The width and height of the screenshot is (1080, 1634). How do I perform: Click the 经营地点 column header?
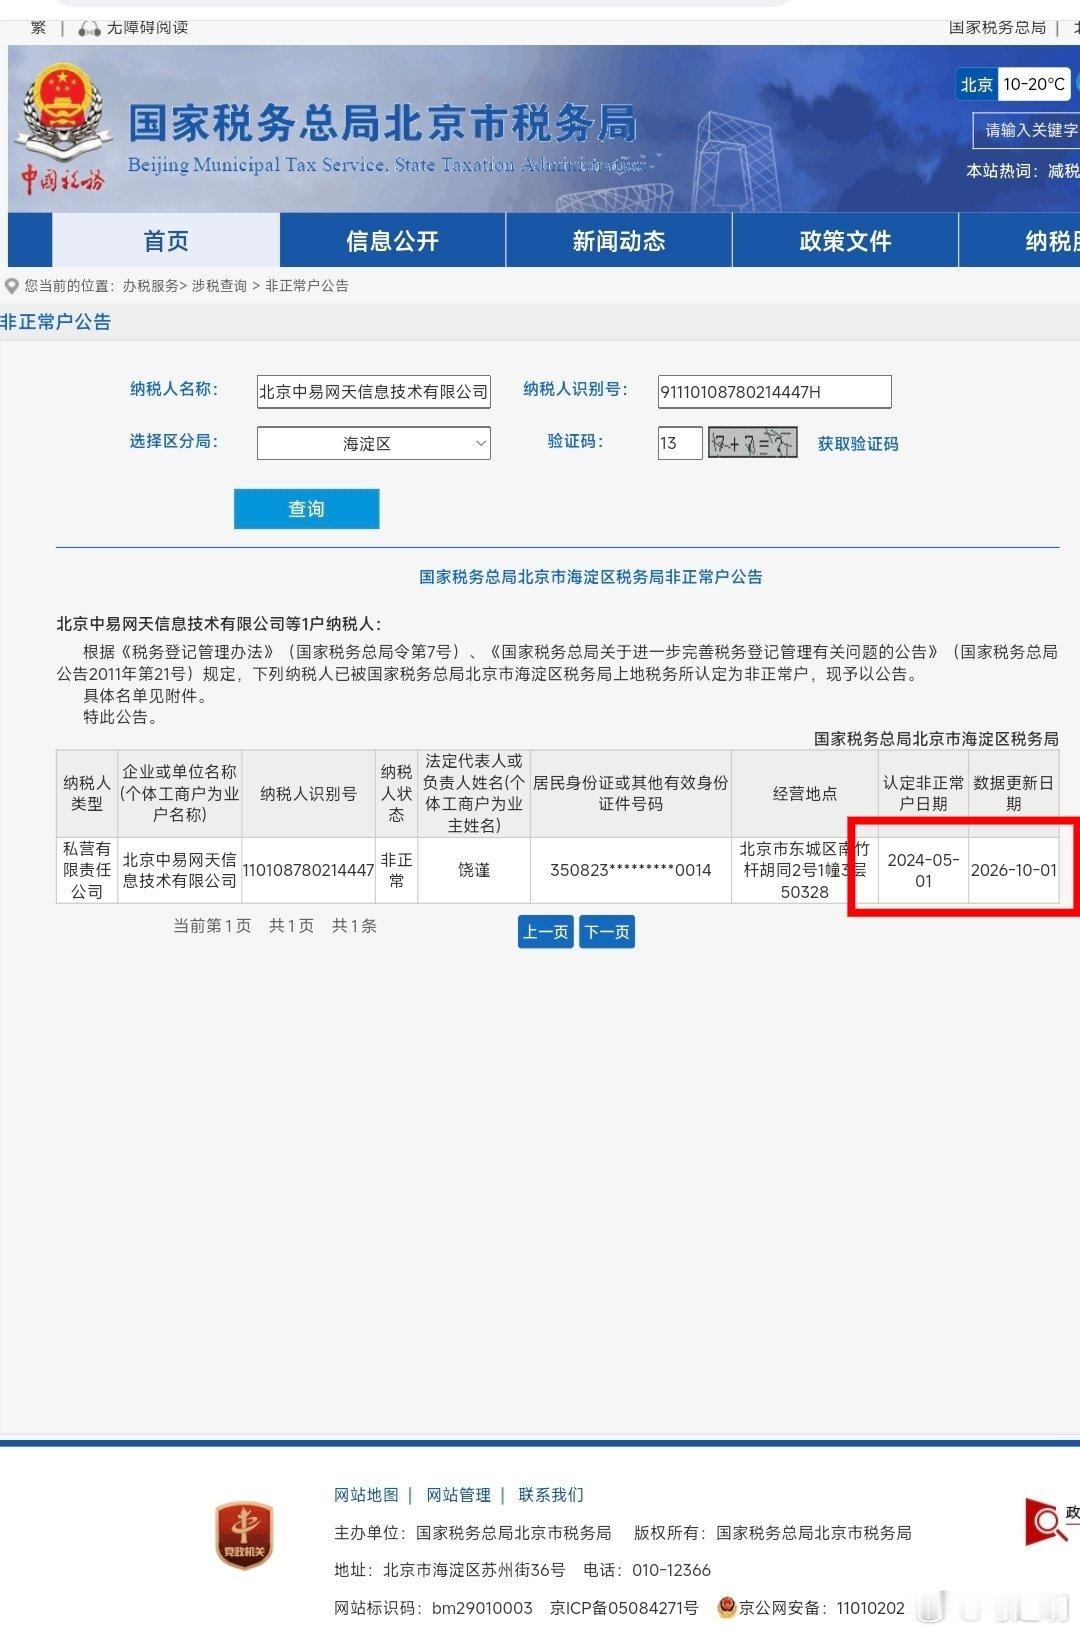click(805, 794)
